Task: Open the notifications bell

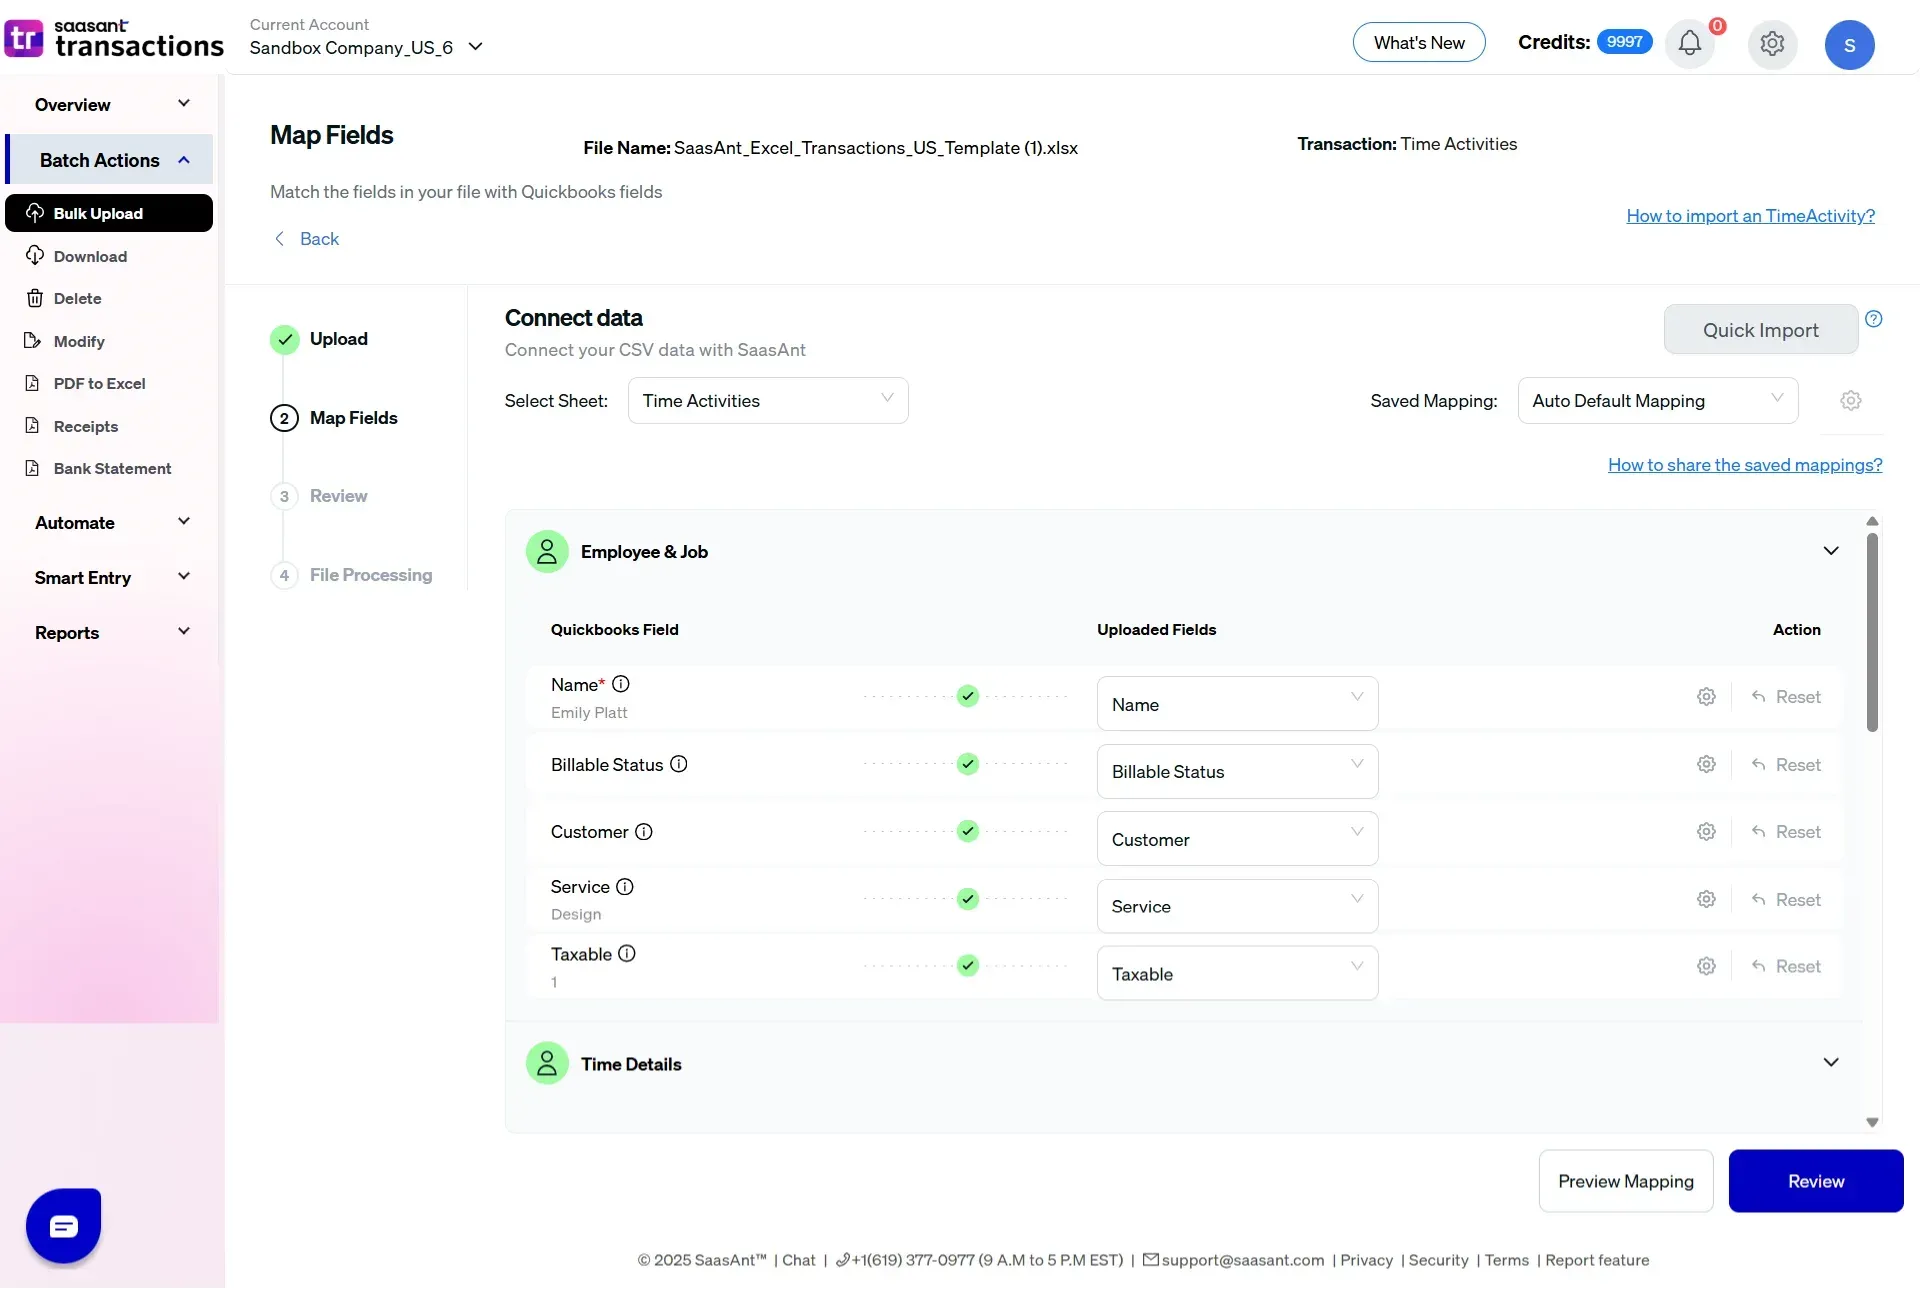Action: [x=1689, y=44]
